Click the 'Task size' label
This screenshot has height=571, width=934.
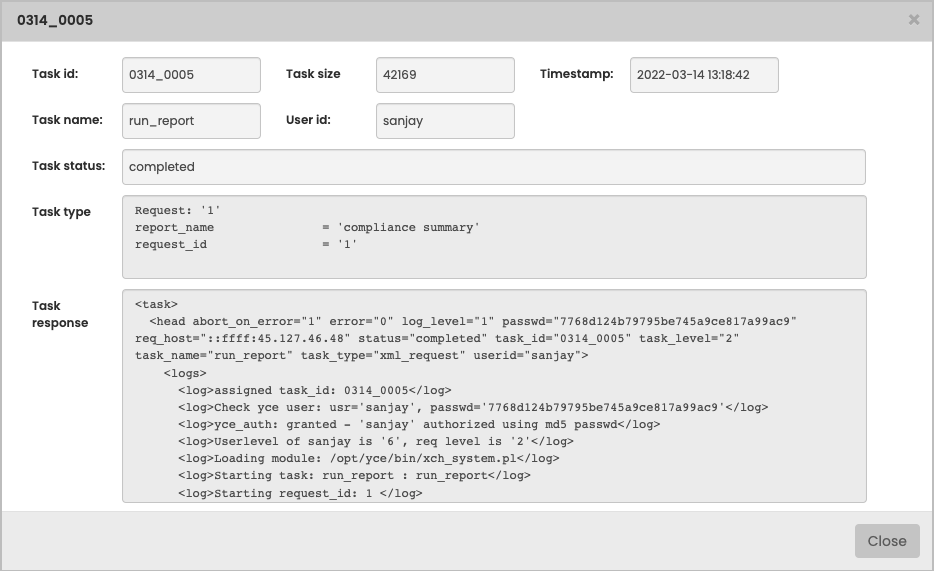click(x=313, y=74)
